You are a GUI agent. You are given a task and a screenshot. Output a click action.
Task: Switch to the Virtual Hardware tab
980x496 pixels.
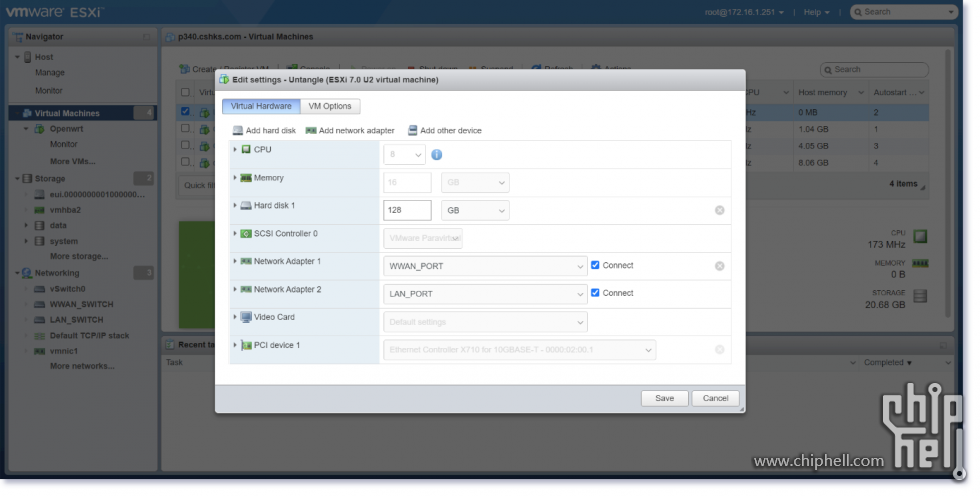pos(261,106)
